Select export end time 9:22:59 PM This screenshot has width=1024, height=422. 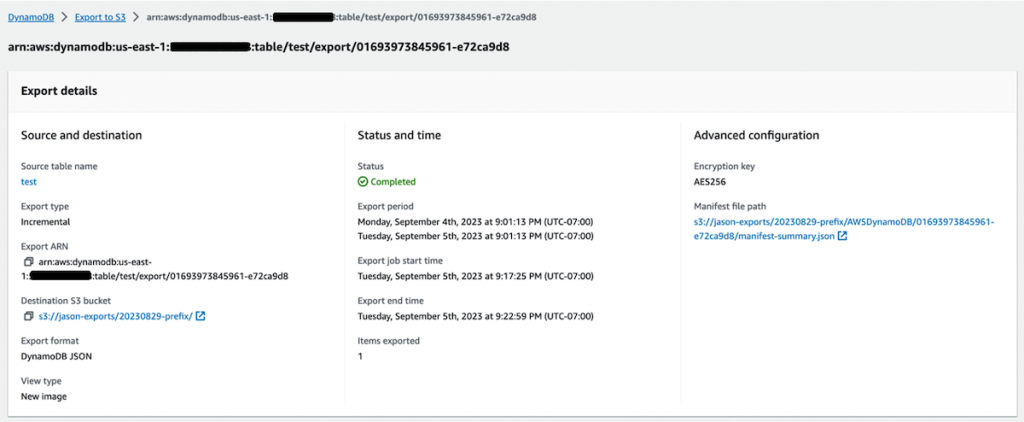point(475,317)
